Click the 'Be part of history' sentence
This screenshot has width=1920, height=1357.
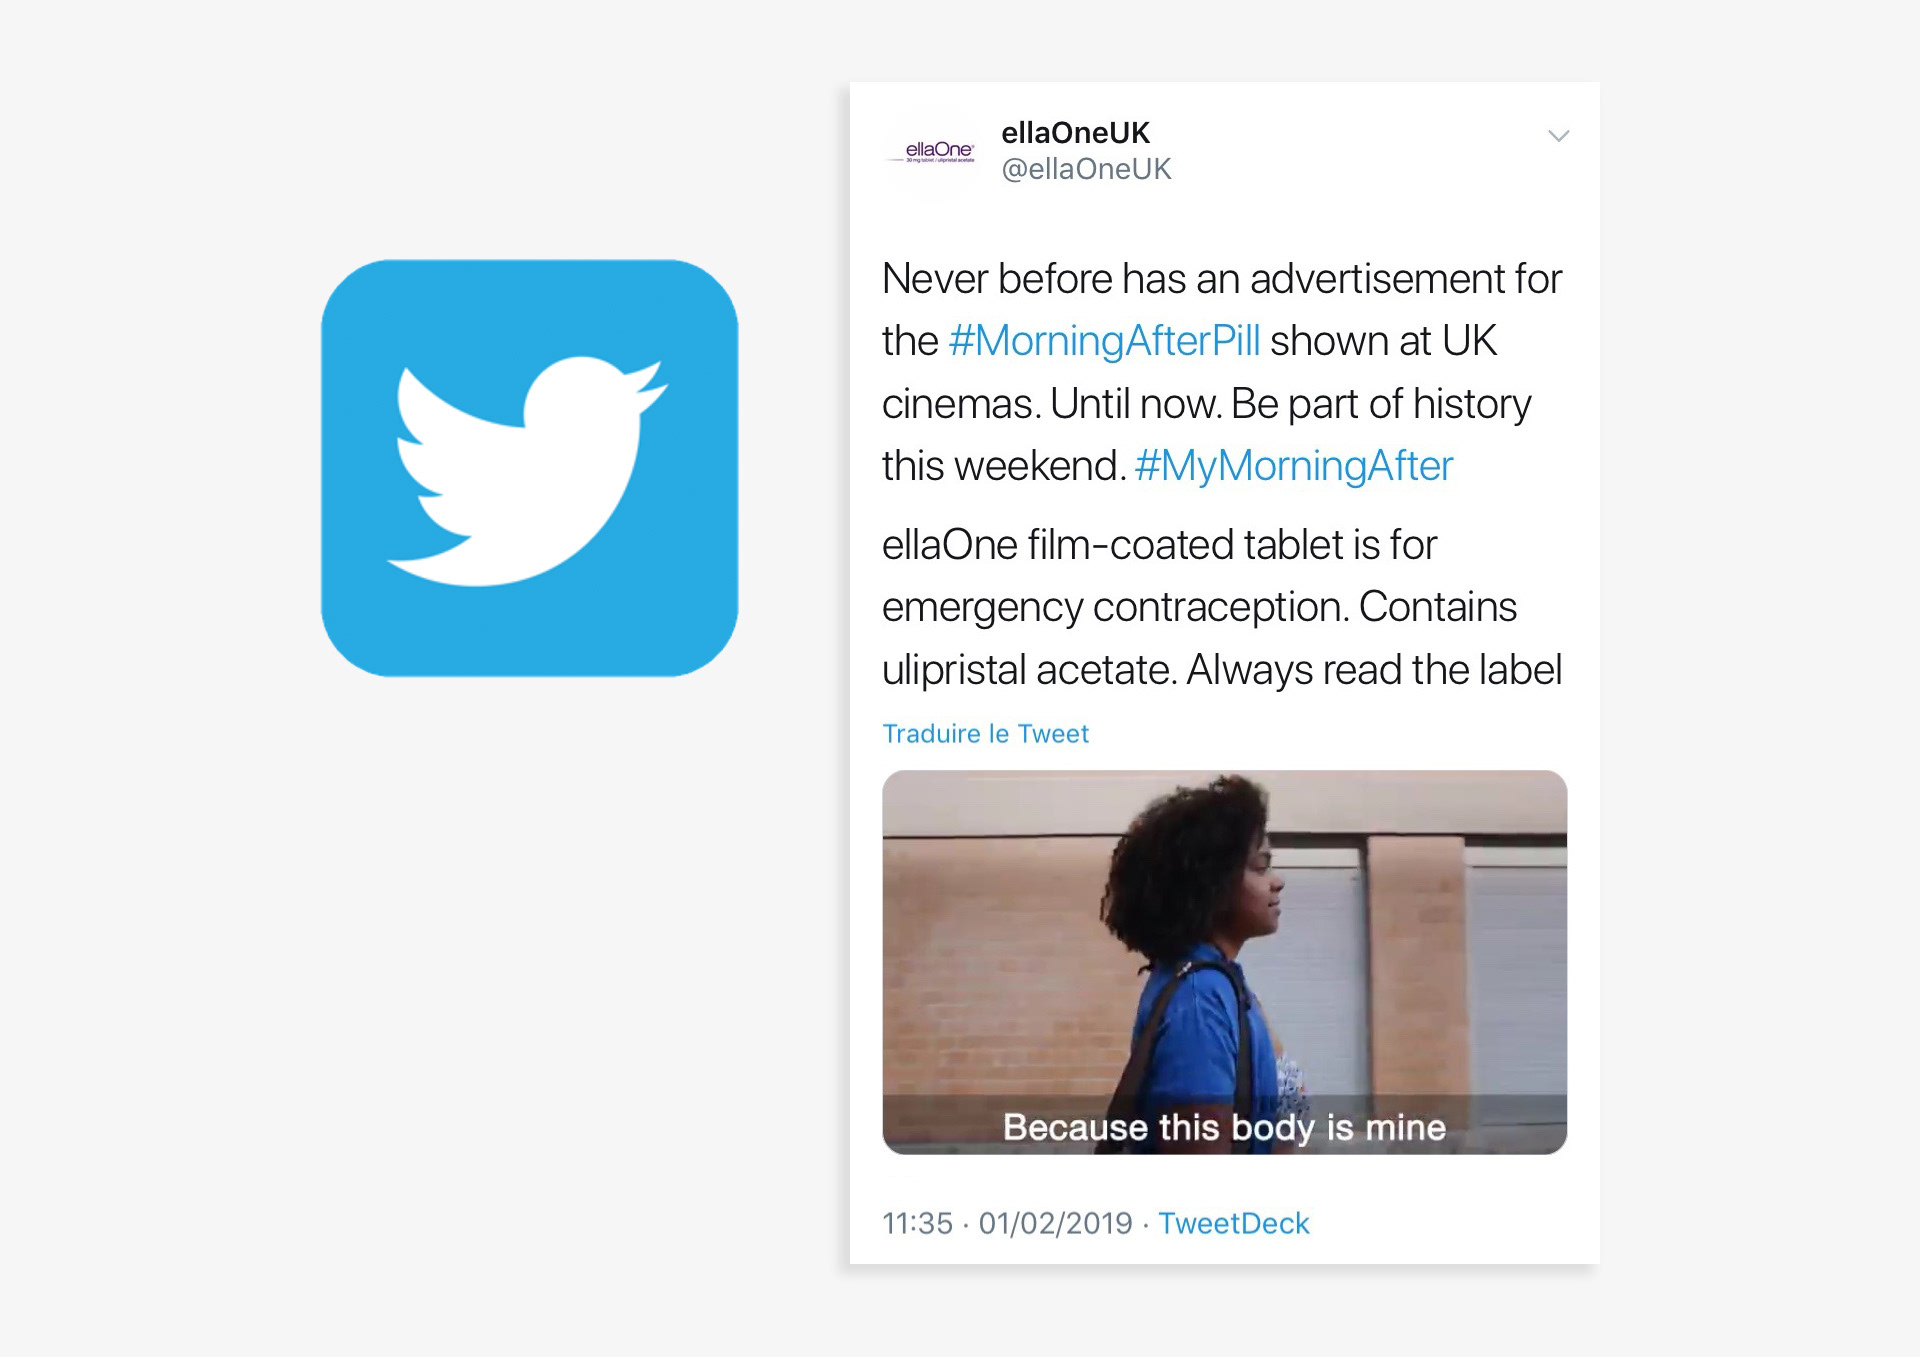tap(1381, 404)
